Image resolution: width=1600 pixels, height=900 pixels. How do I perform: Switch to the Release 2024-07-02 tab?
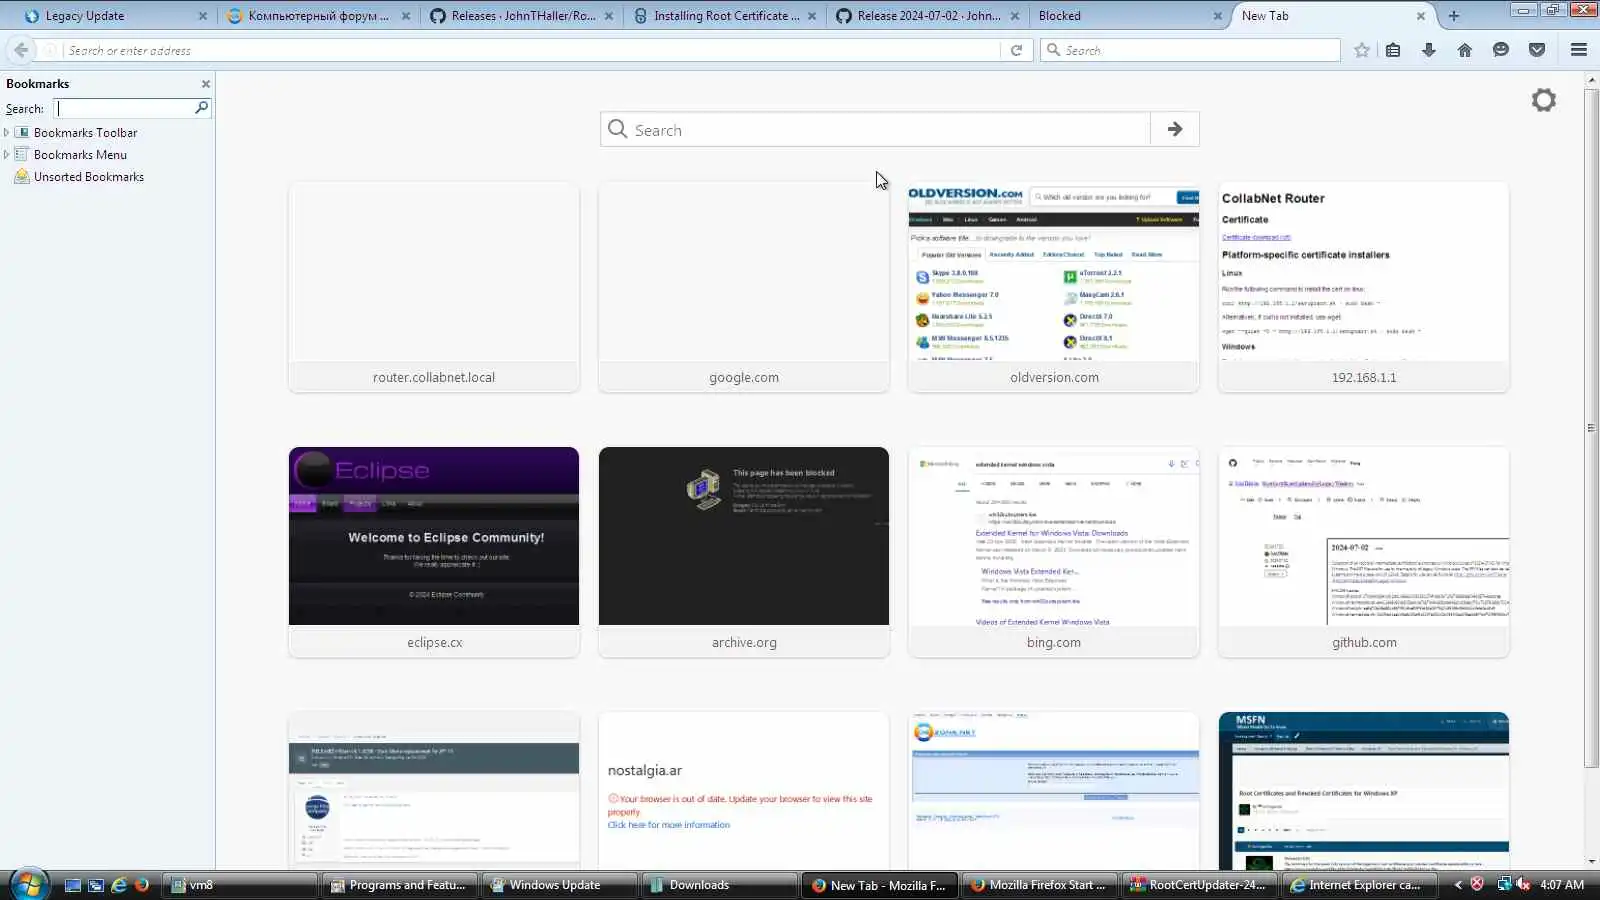coord(928,16)
